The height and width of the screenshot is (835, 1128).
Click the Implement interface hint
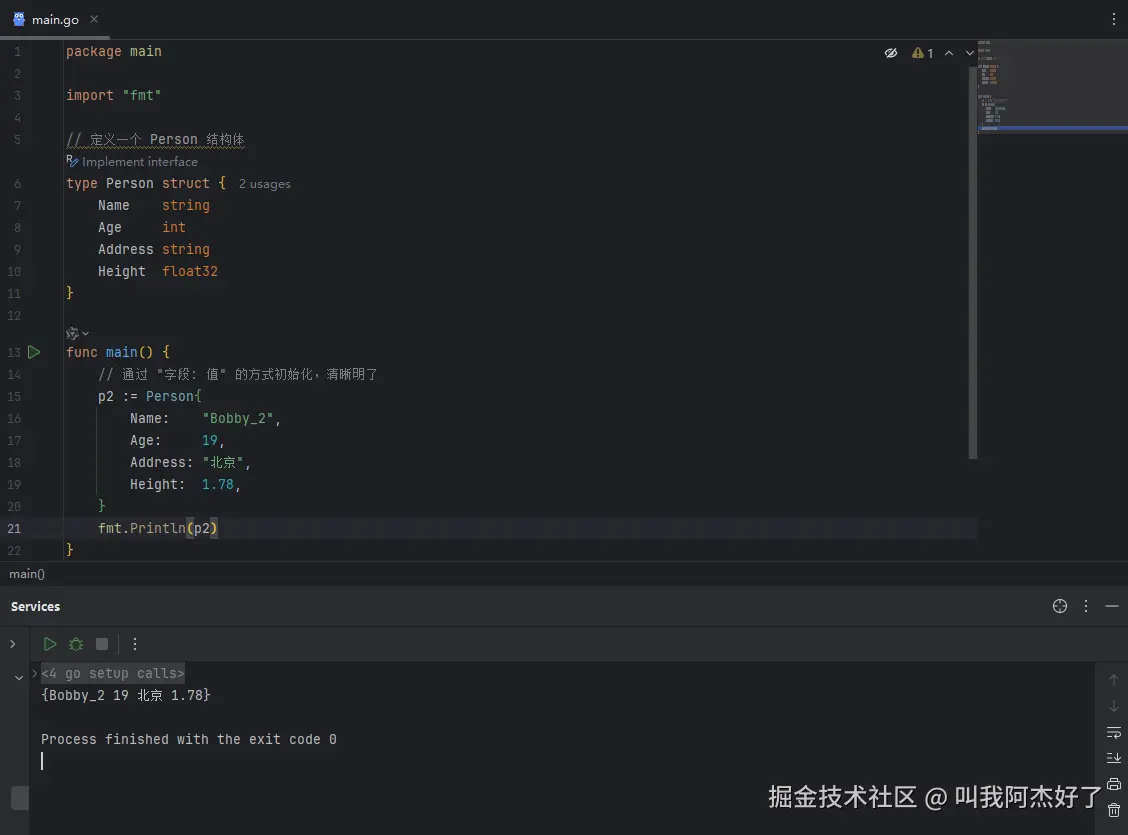(x=132, y=162)
